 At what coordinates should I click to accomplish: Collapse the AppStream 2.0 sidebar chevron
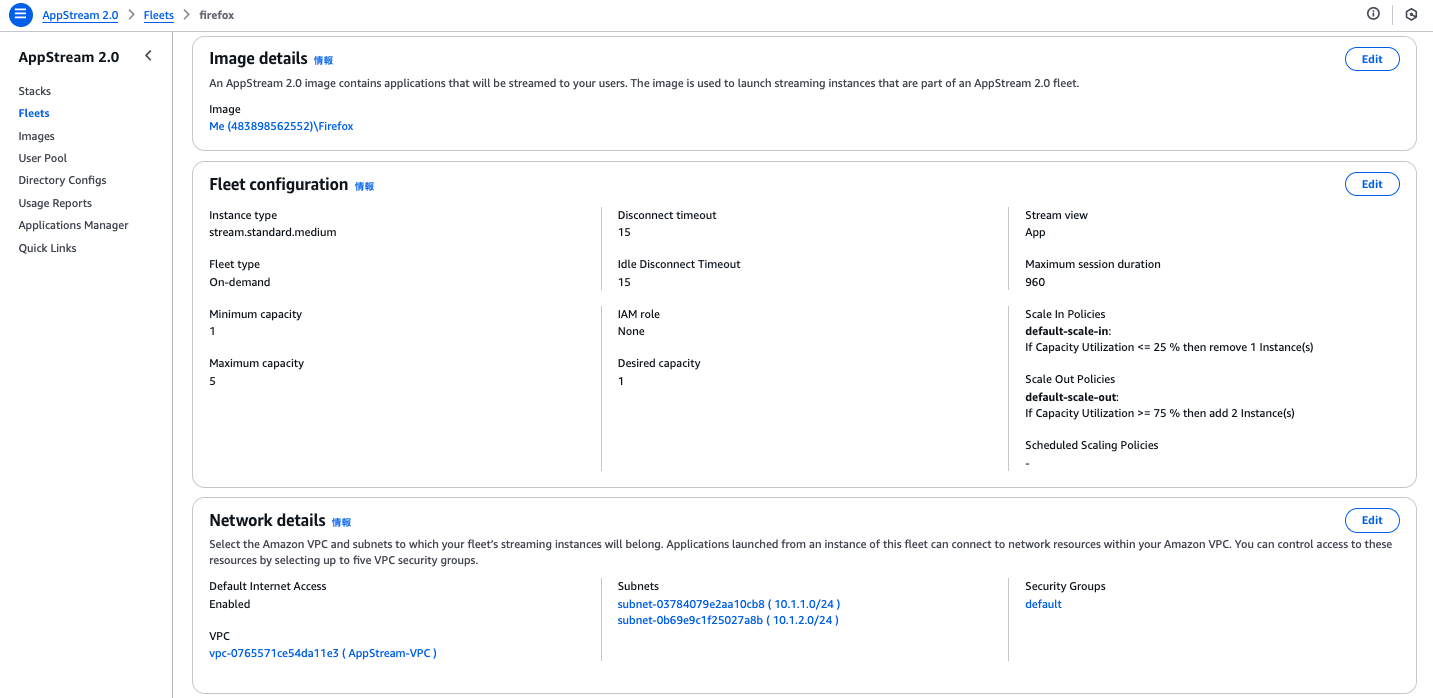(x=148, y=56)
